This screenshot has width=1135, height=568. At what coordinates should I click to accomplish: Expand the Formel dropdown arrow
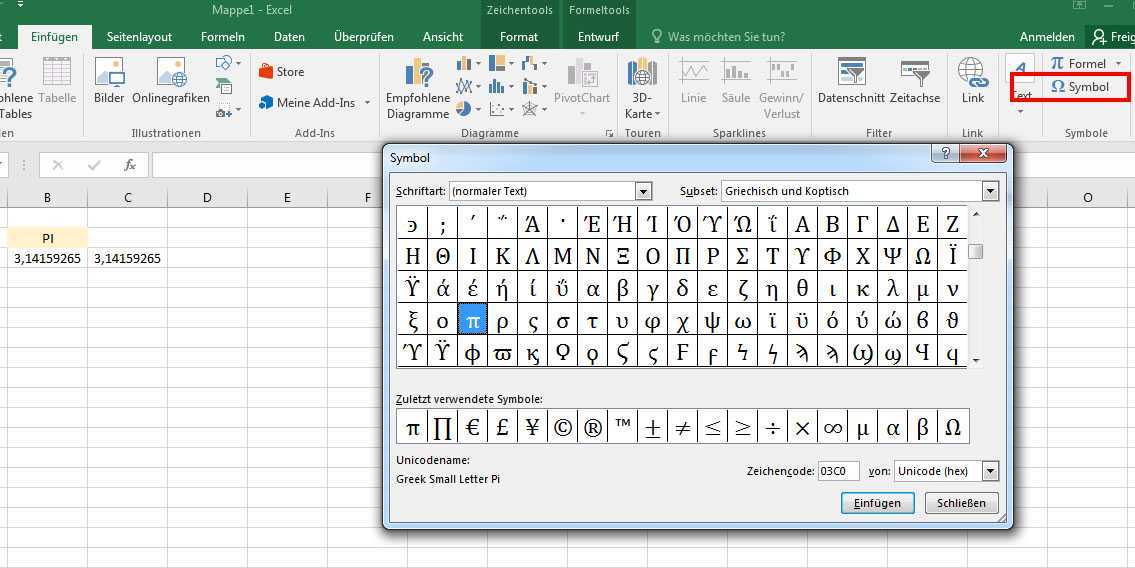[x=1119, y=64]
